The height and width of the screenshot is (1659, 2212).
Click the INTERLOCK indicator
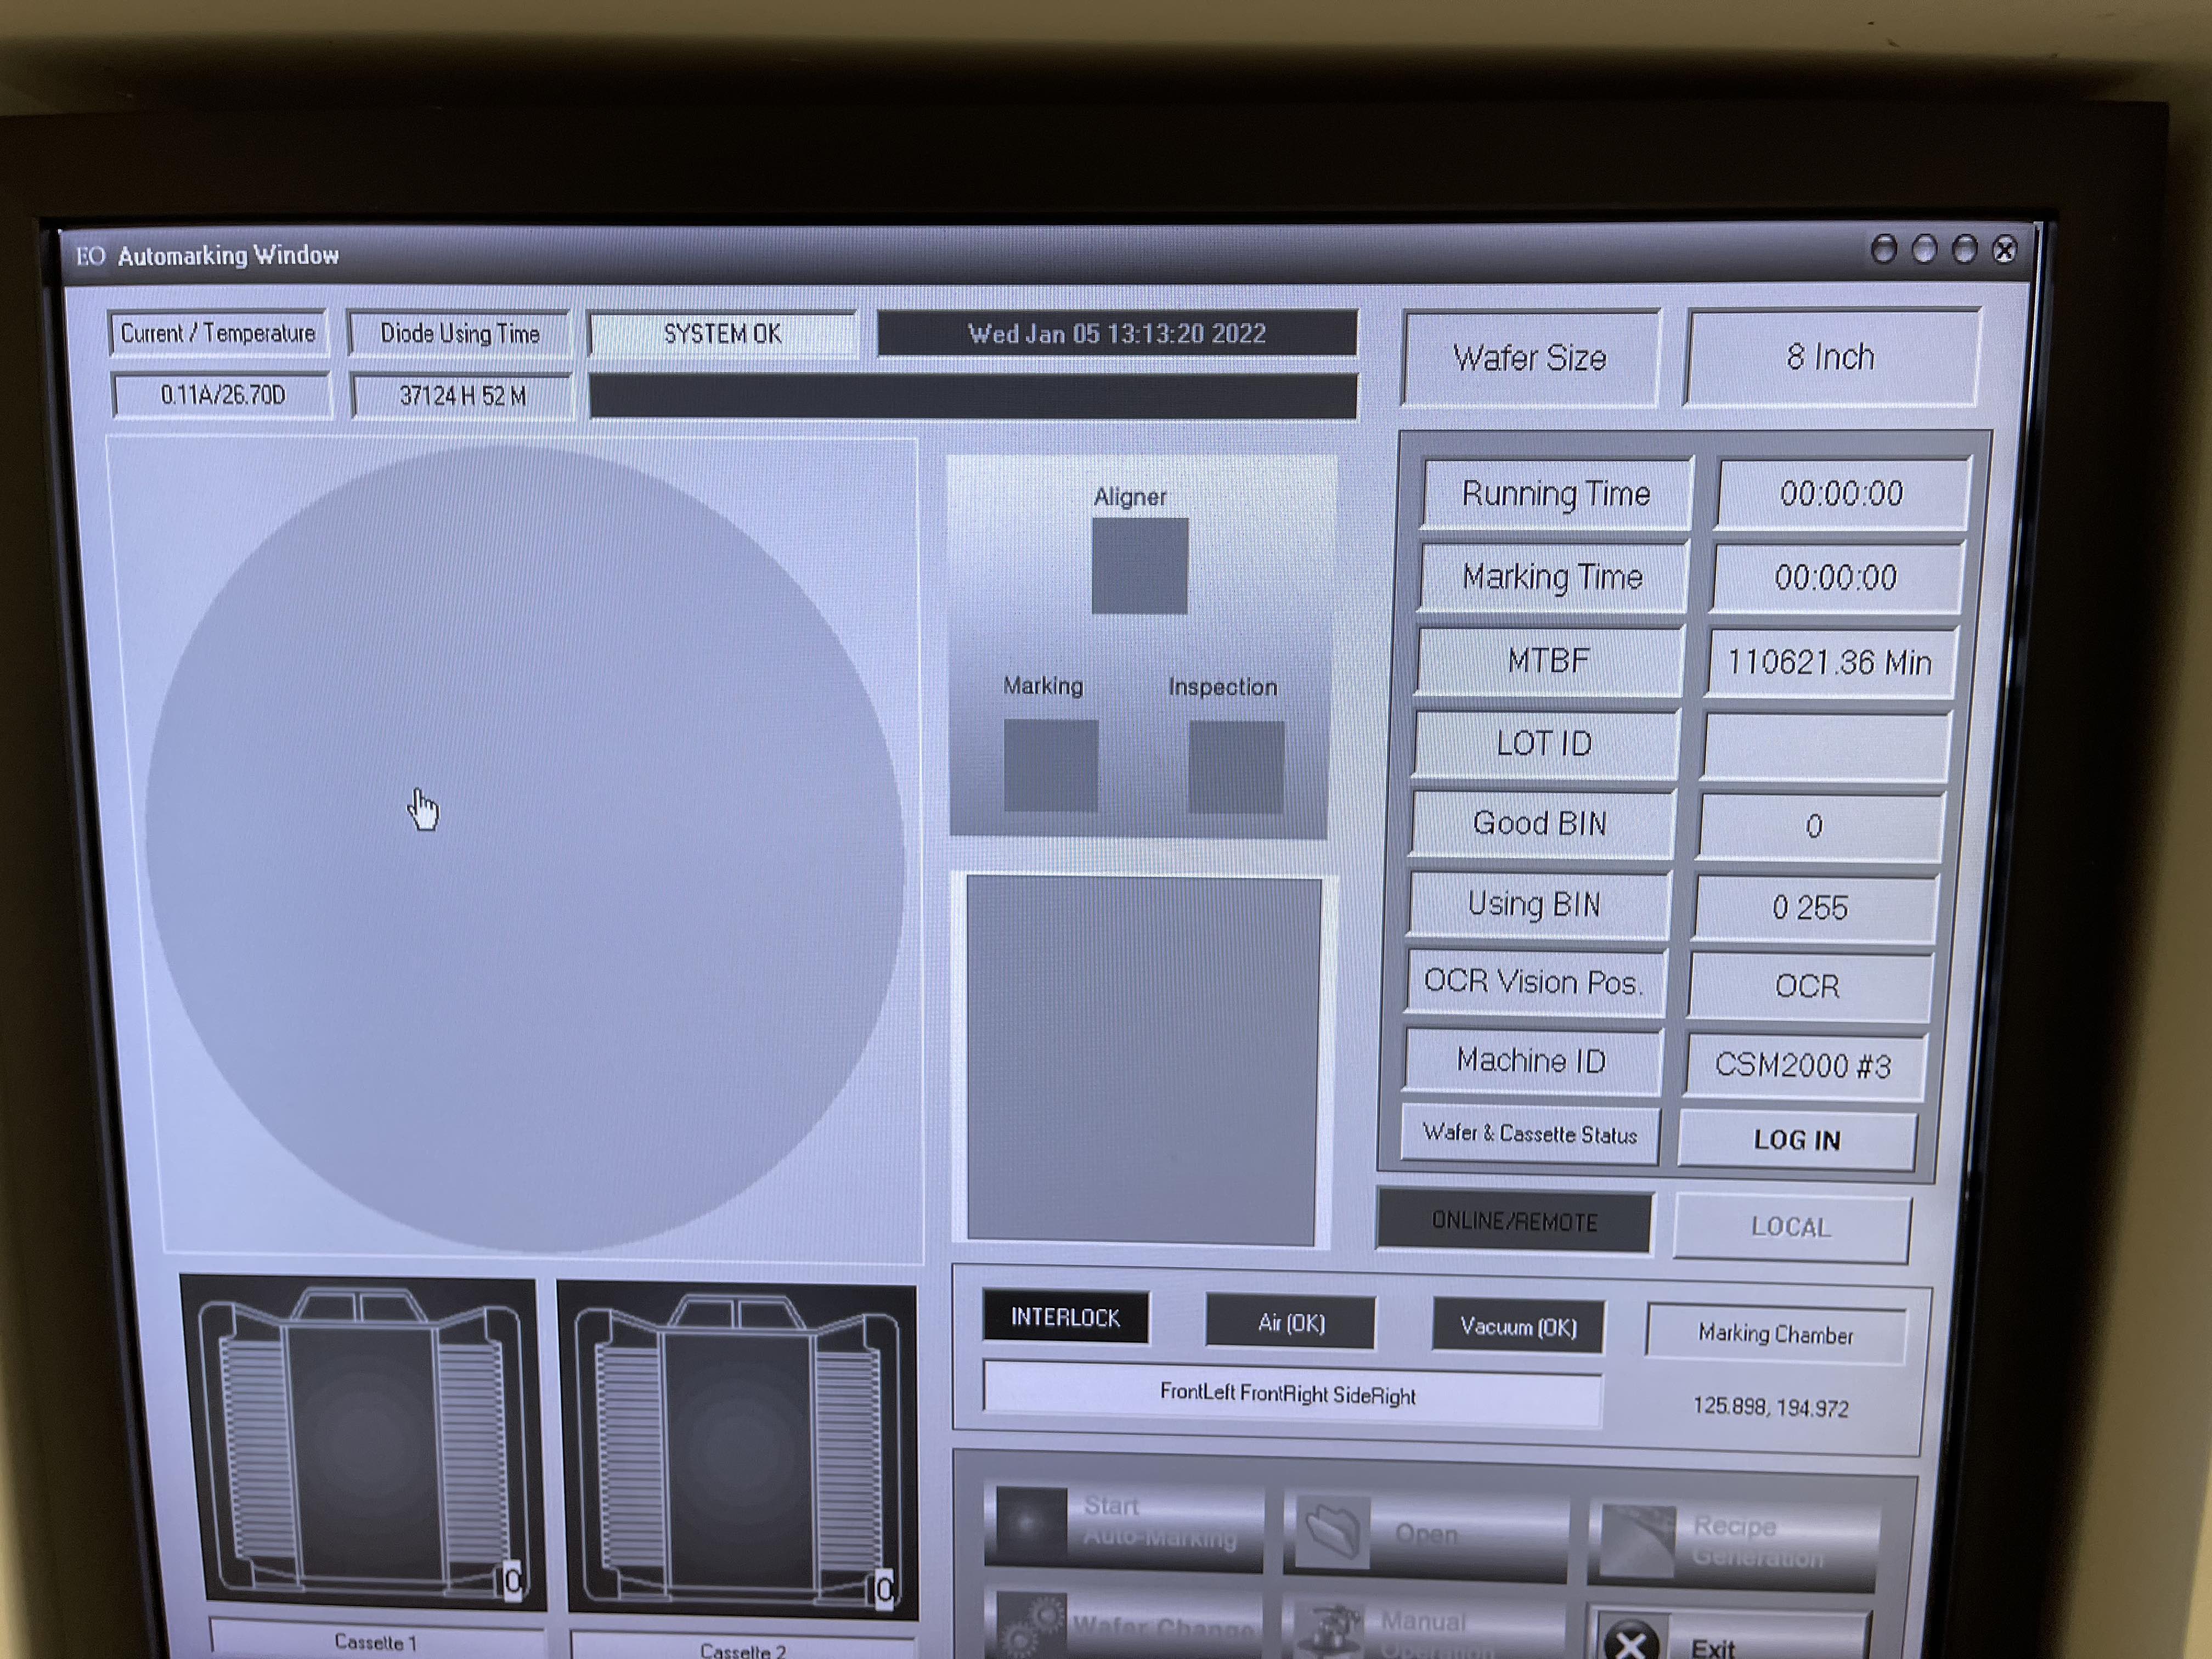click(1065, 1317)
